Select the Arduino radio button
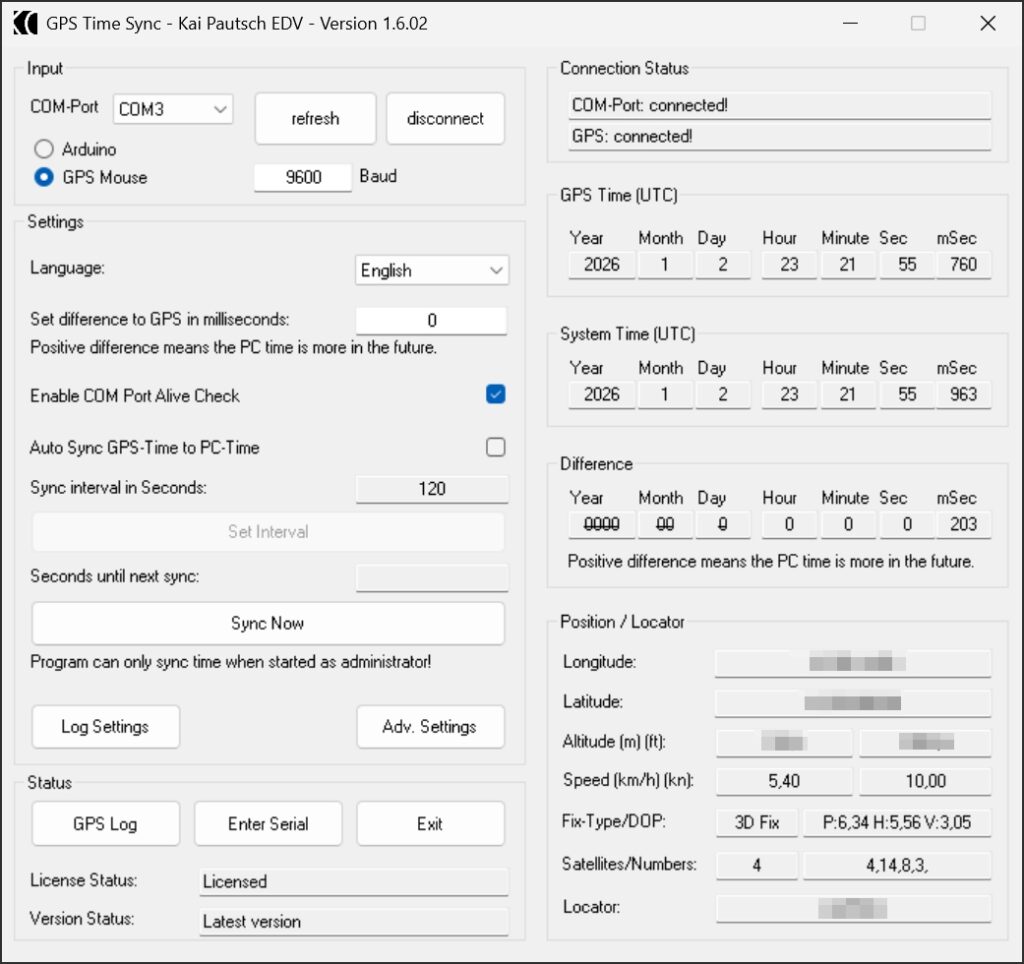The height and width of the screenshot is (964, 1024). point(43,149)
